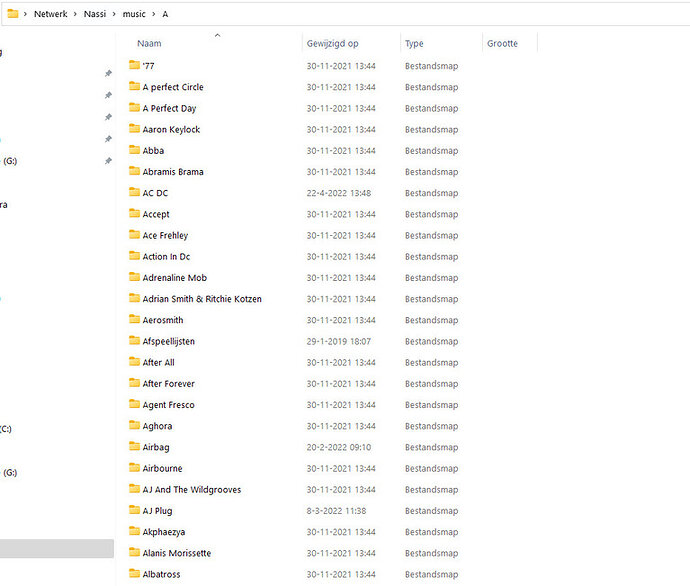Go to the music folder in path

coord(134,14)
